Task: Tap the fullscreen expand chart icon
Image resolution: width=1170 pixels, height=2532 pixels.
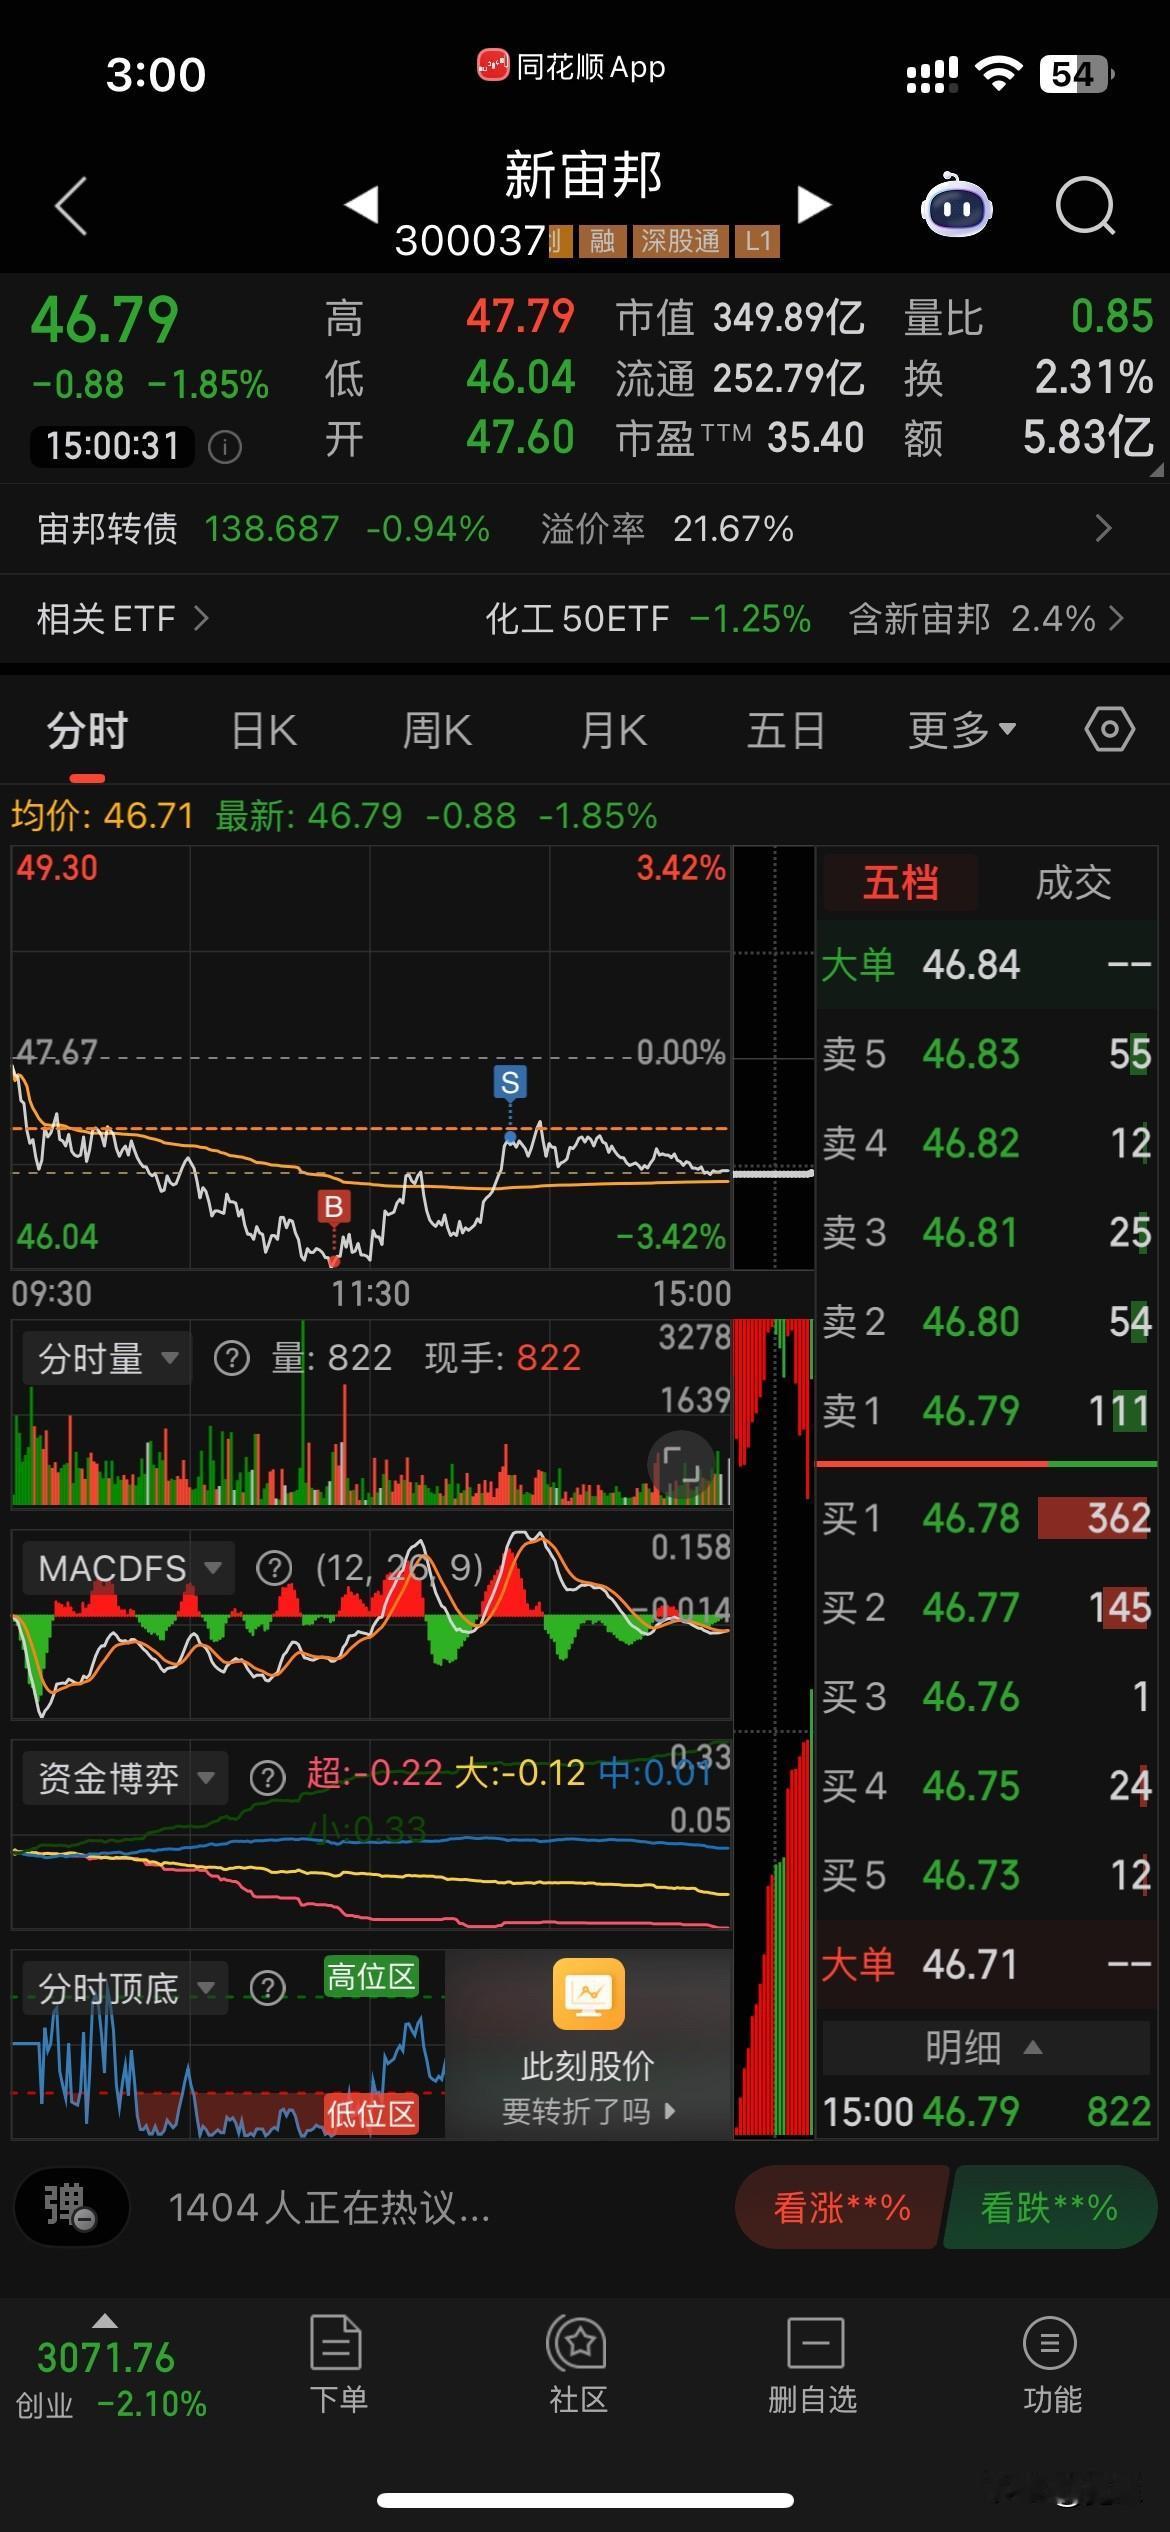Action: point(680,1466)
